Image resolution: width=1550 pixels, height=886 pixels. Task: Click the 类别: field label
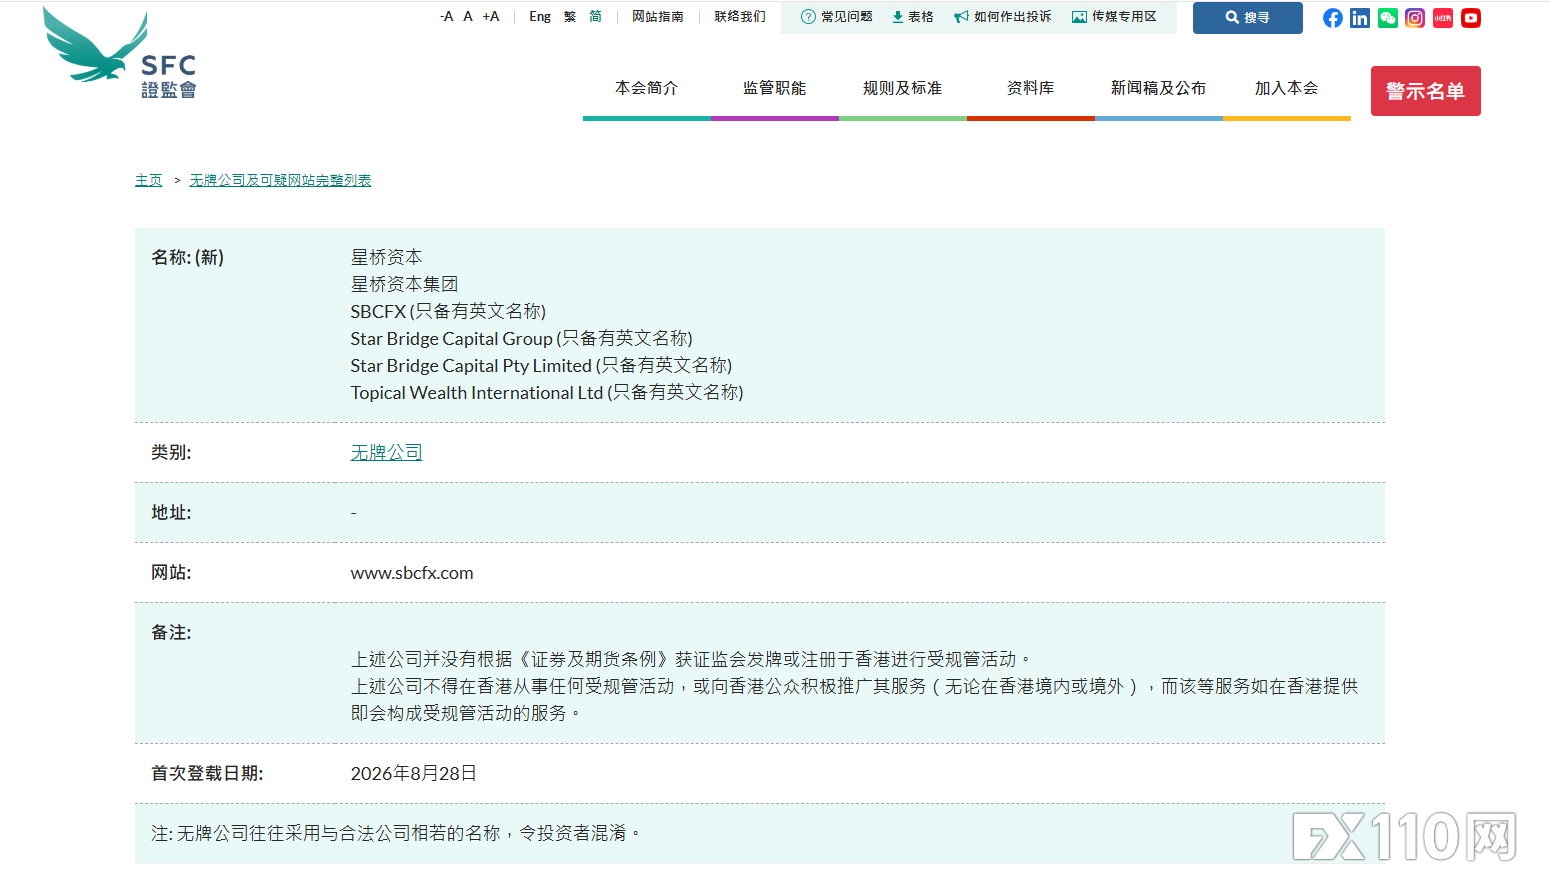[x=171, y=453]
